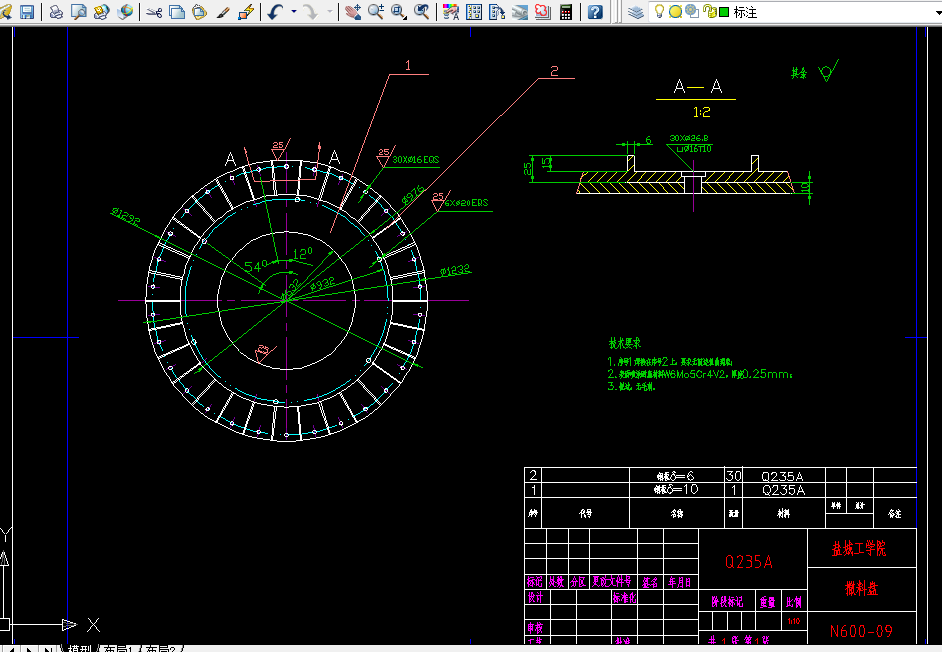Open Plot Preview with magnifier icon
Image resolution: width=942 pixels, height=652 pixels.
tap(79, 12)
